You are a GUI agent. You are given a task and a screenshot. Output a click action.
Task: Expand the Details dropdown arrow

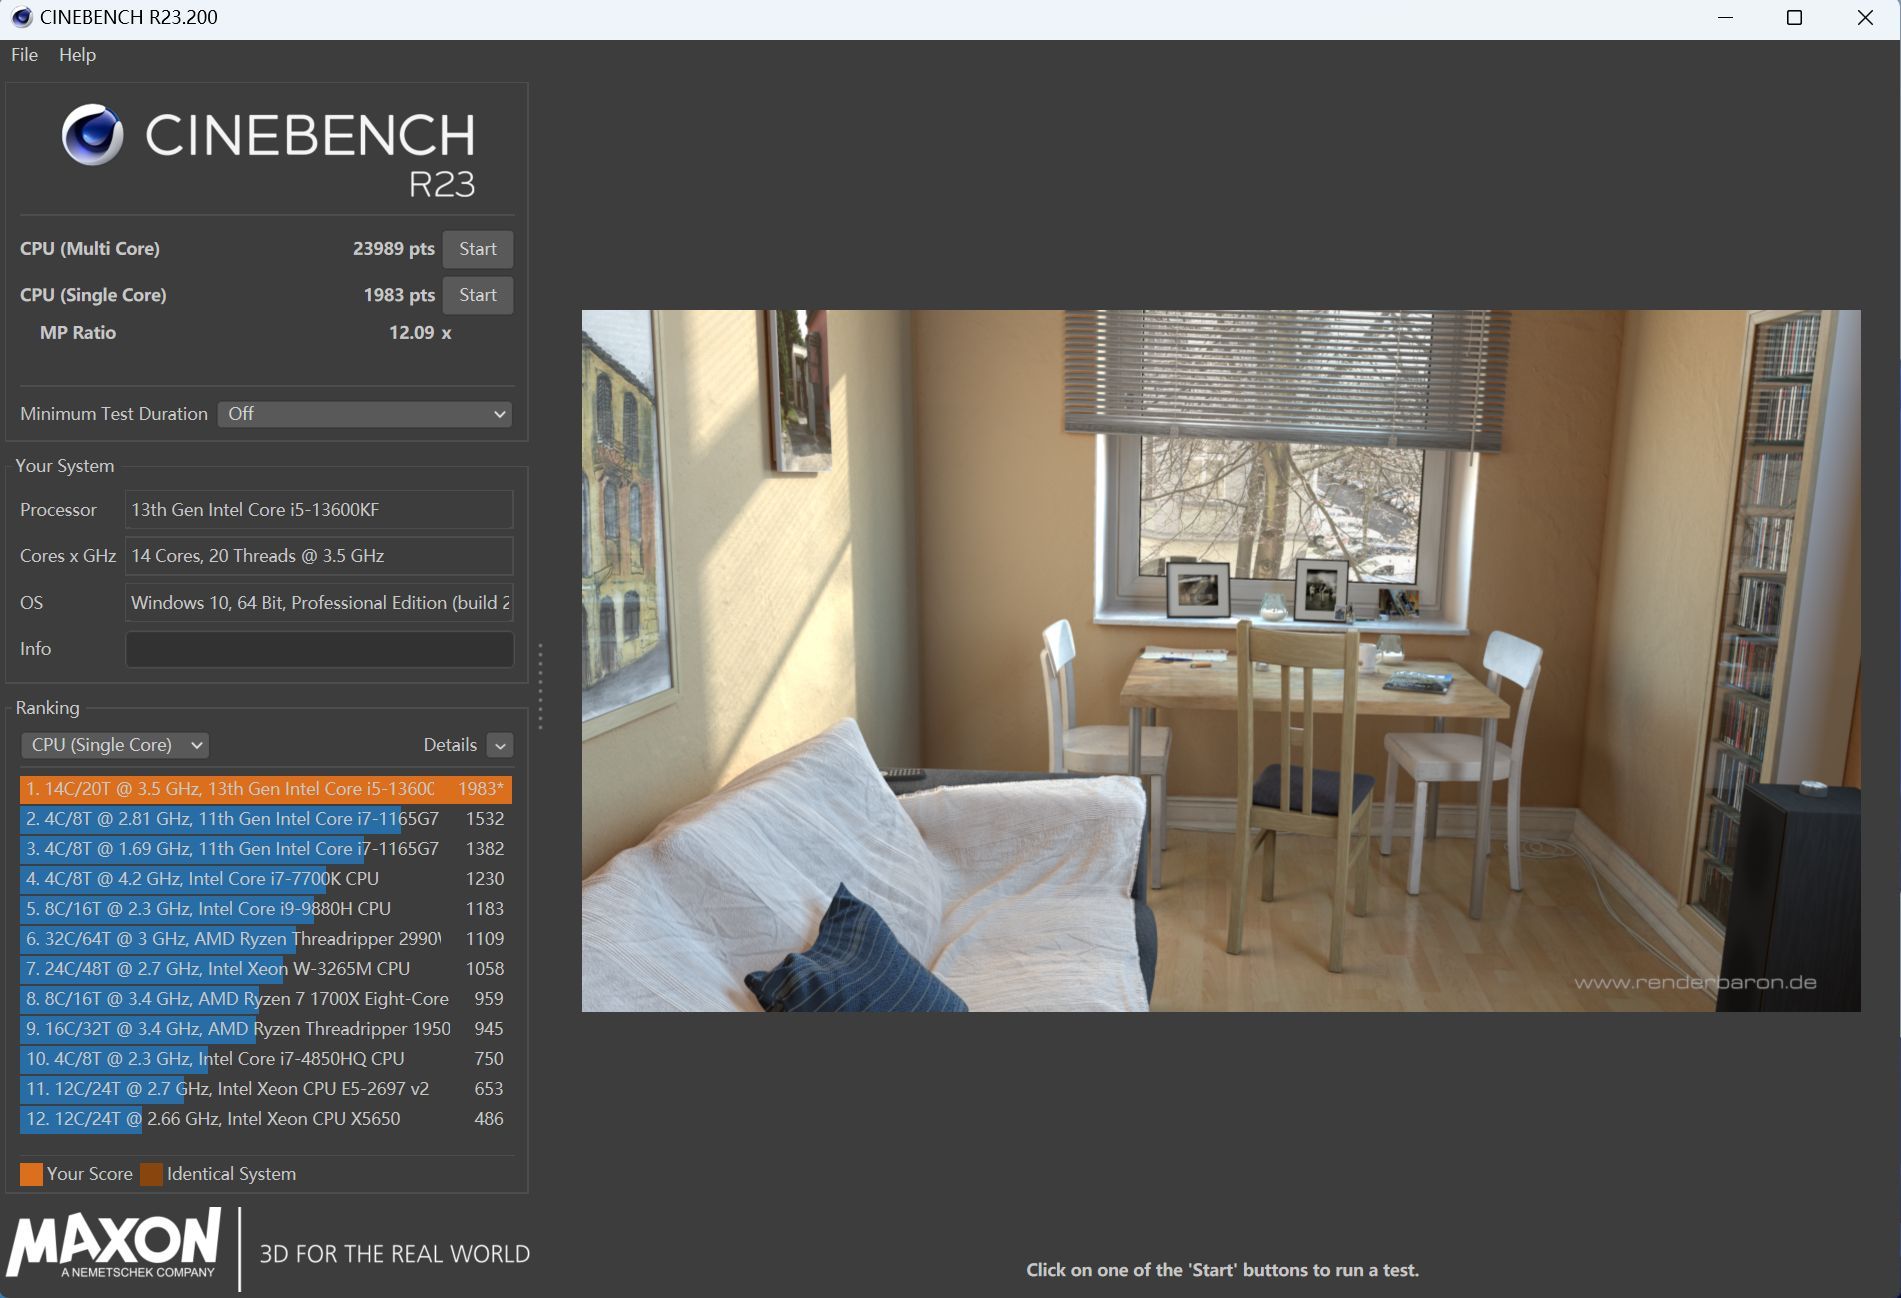[500, 745]
